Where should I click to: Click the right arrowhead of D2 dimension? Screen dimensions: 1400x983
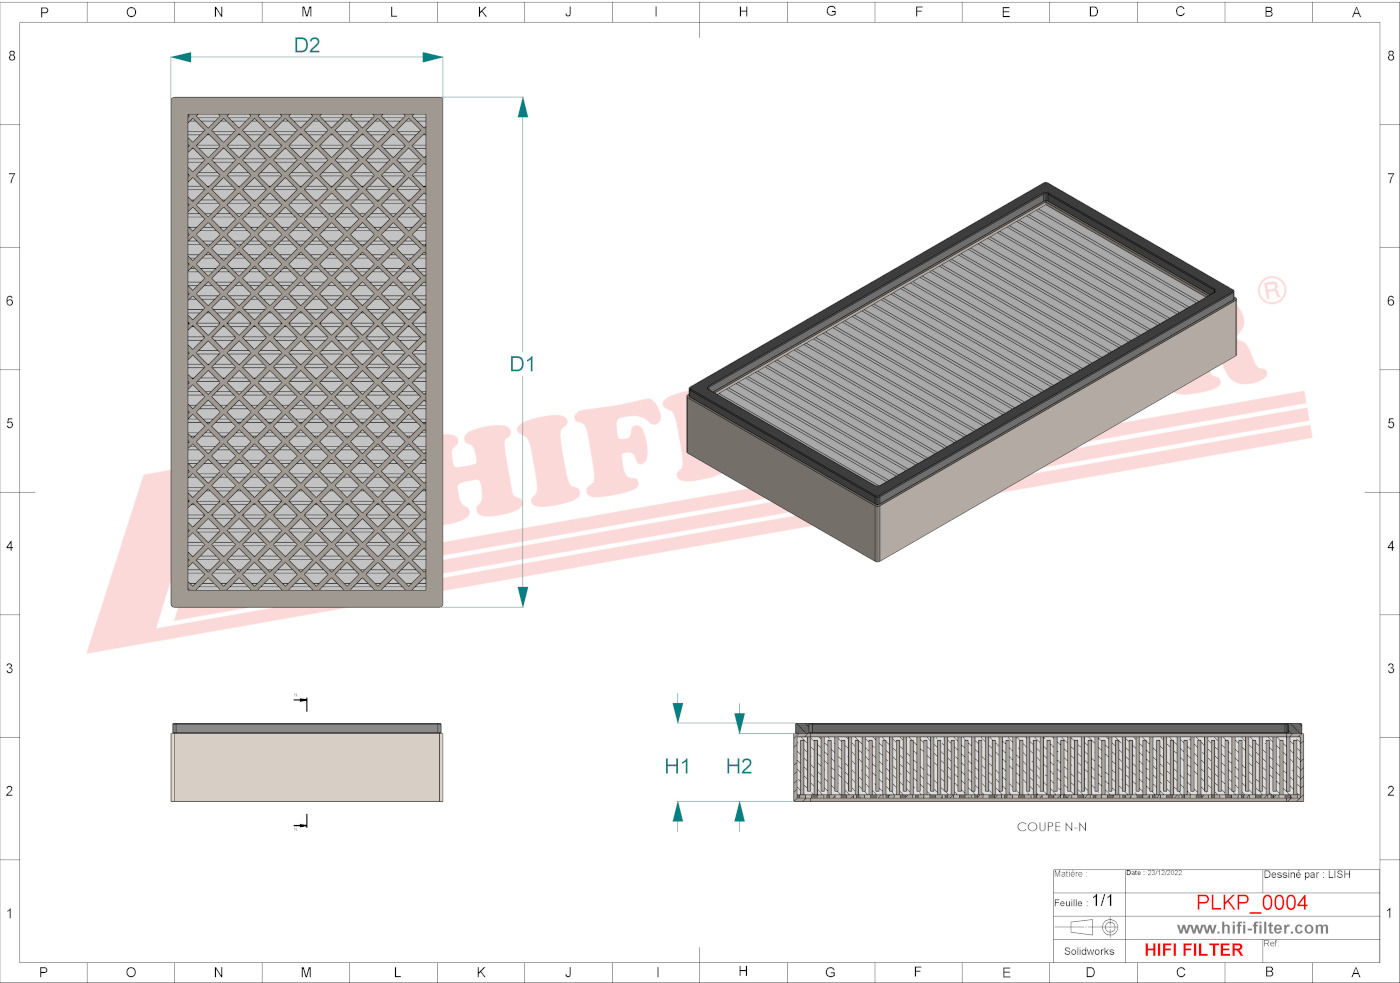click(x=432, y=57)
